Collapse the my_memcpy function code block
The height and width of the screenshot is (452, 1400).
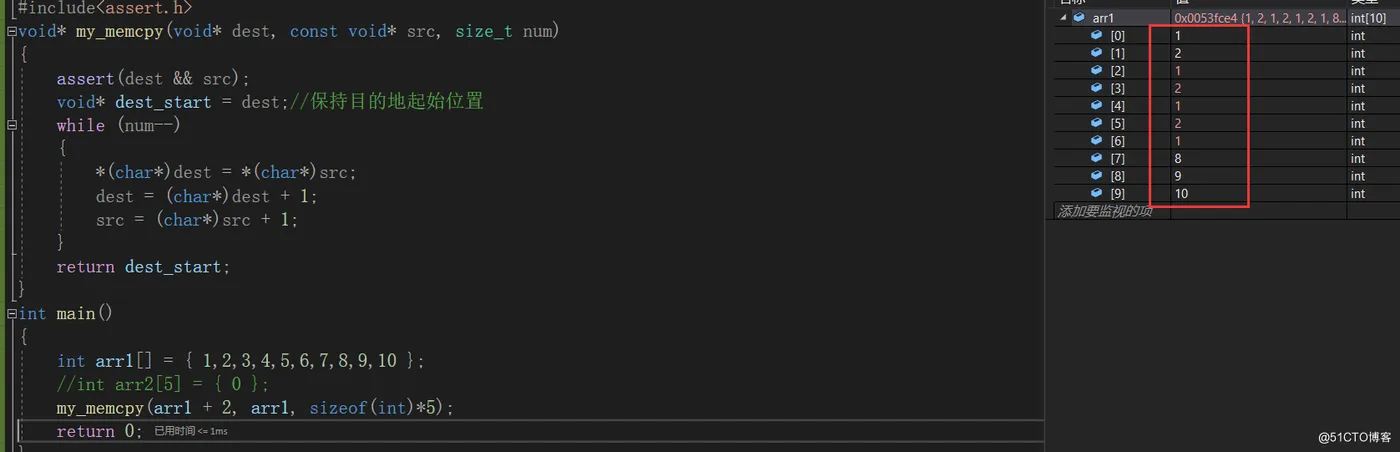(x=11, y=31)
